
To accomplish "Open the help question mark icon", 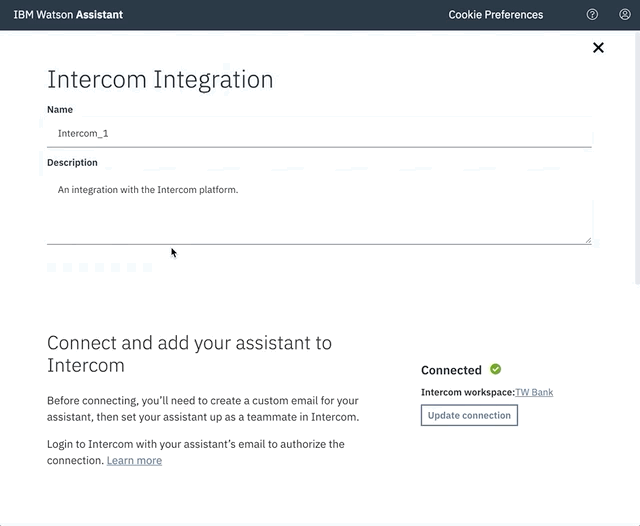I will [592, 15].
